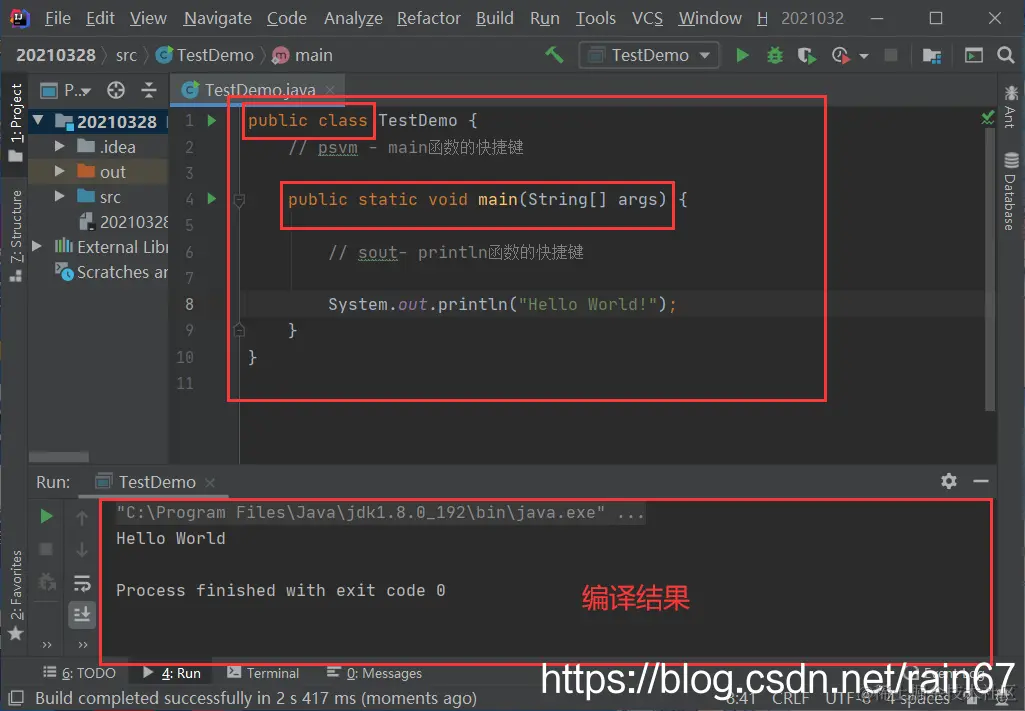Close the TestDemo.java editor tab

pos(331,90)
